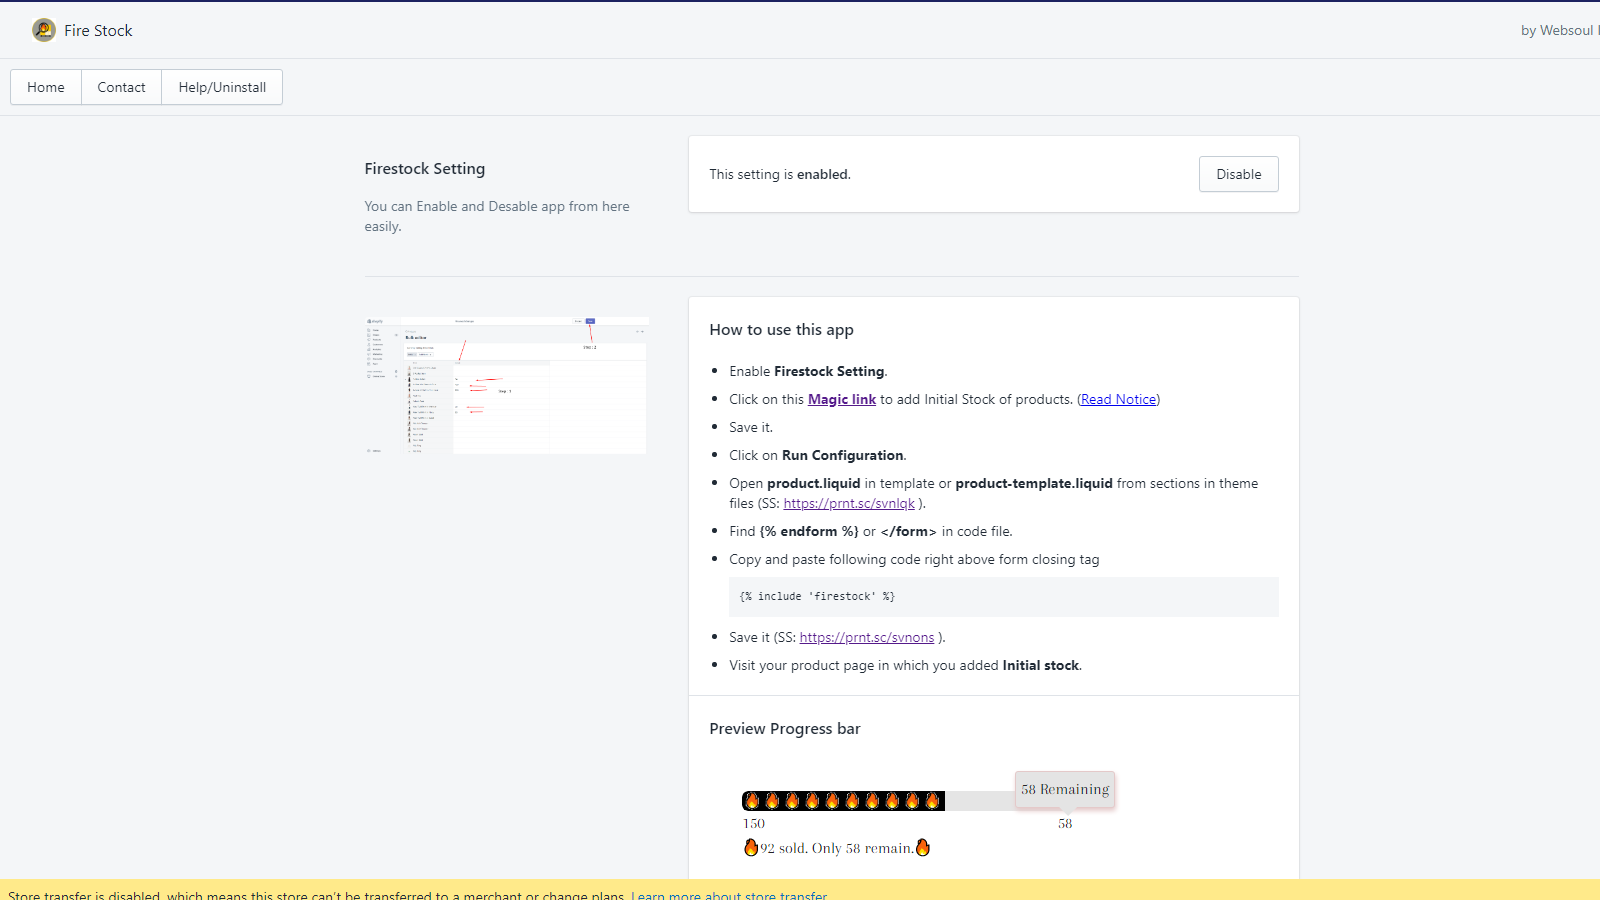Click the Fire Stock app logo icon
The height and width of the screenshot is (900, 1600).
44,30
